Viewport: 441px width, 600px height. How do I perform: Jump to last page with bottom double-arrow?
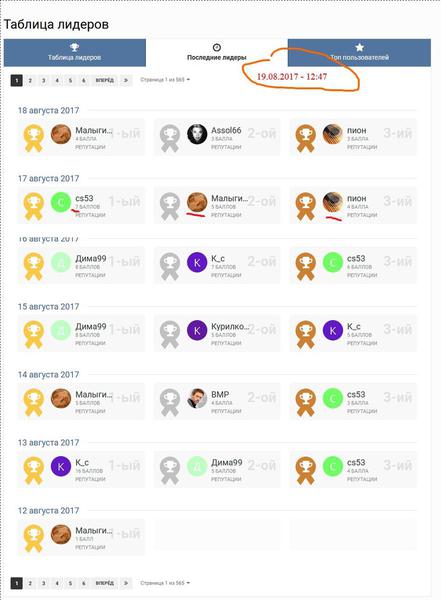(x=126, y=583)
